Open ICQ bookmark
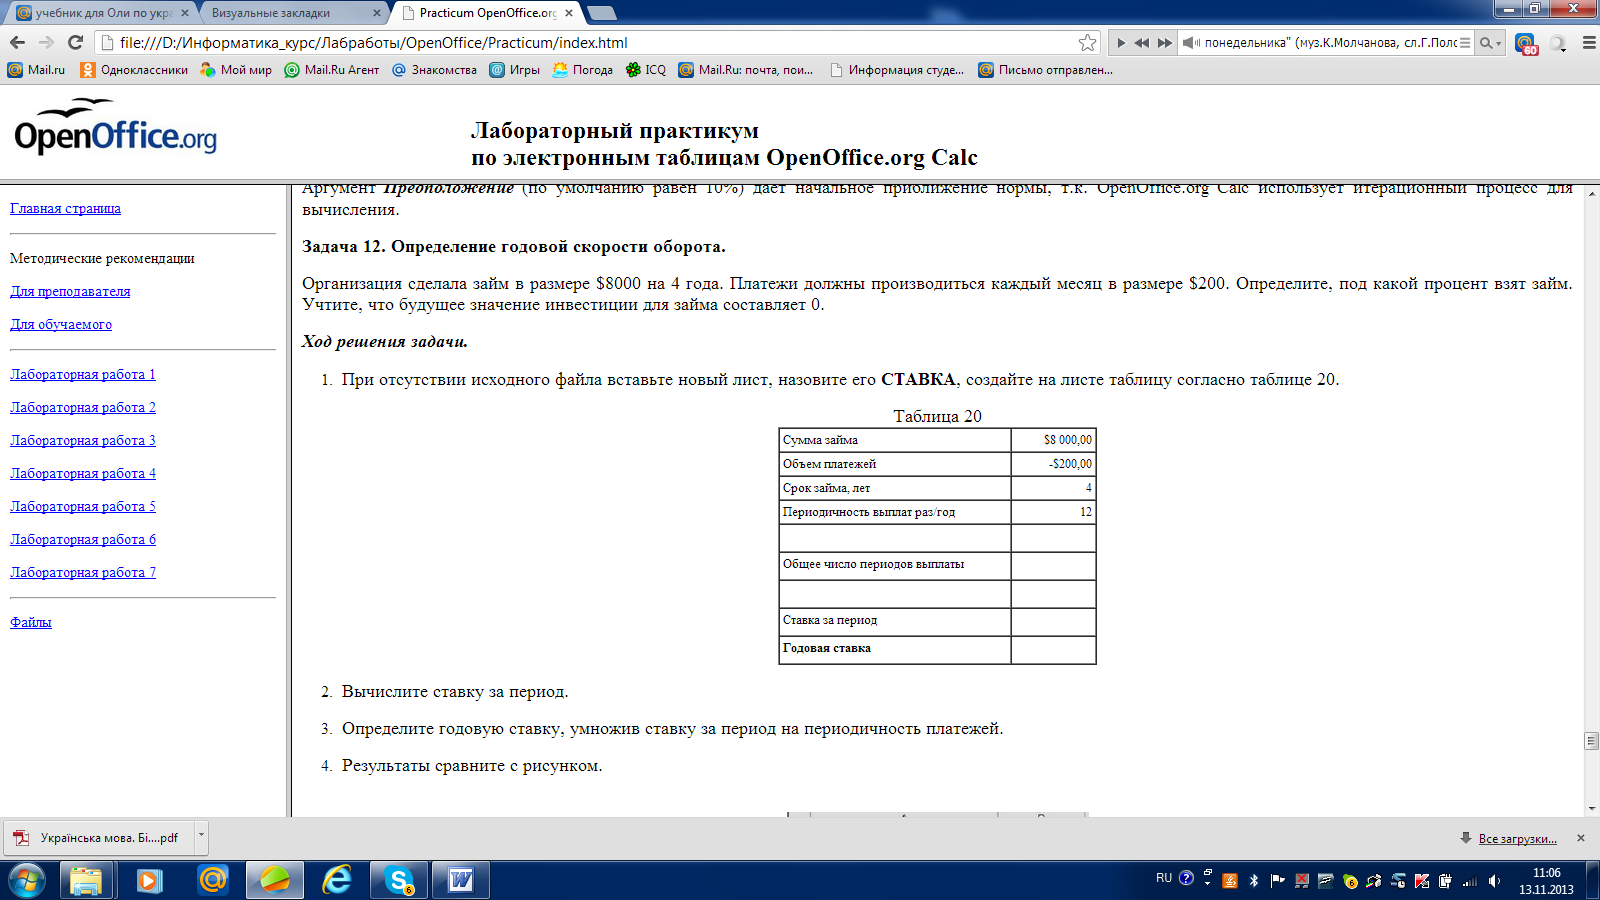The width and height of the screenshot is (1600, 900). 645,70
